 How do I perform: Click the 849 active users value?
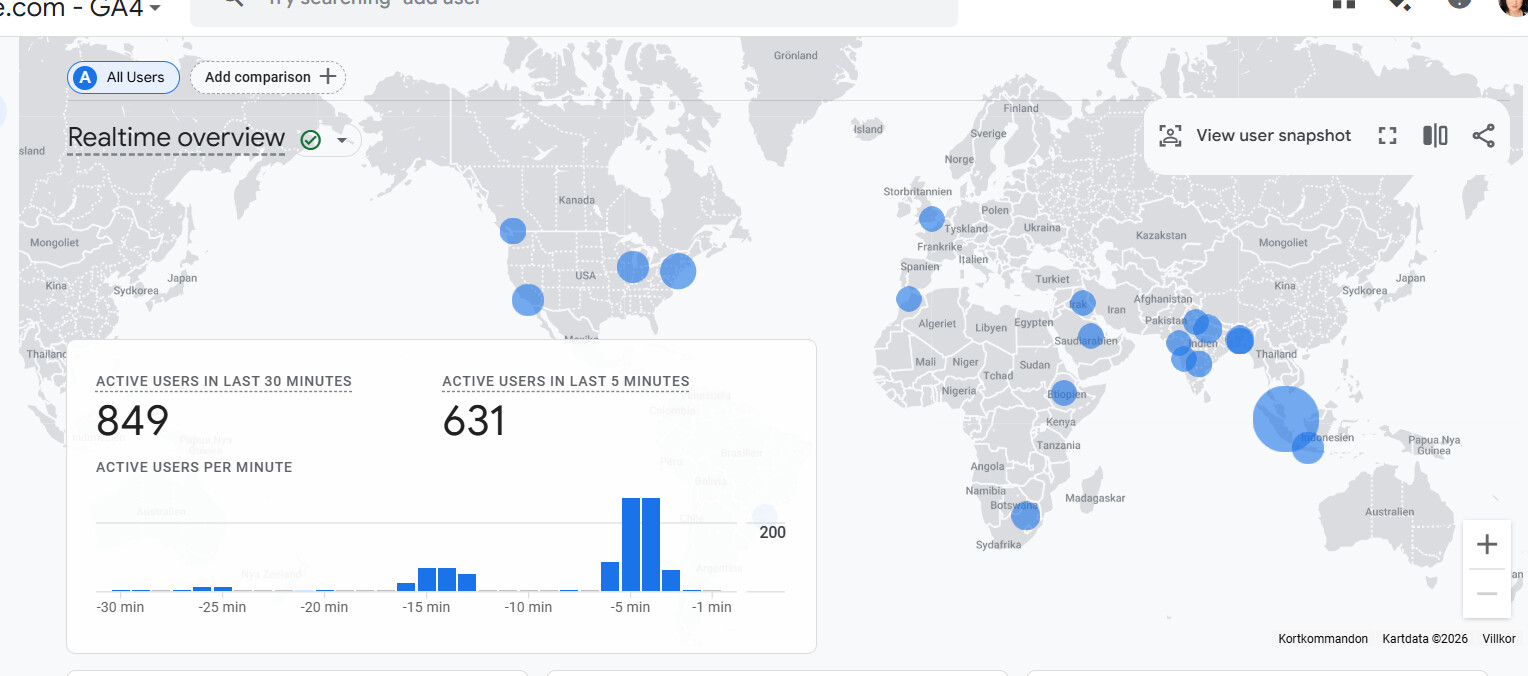click(x=132, y=421)
